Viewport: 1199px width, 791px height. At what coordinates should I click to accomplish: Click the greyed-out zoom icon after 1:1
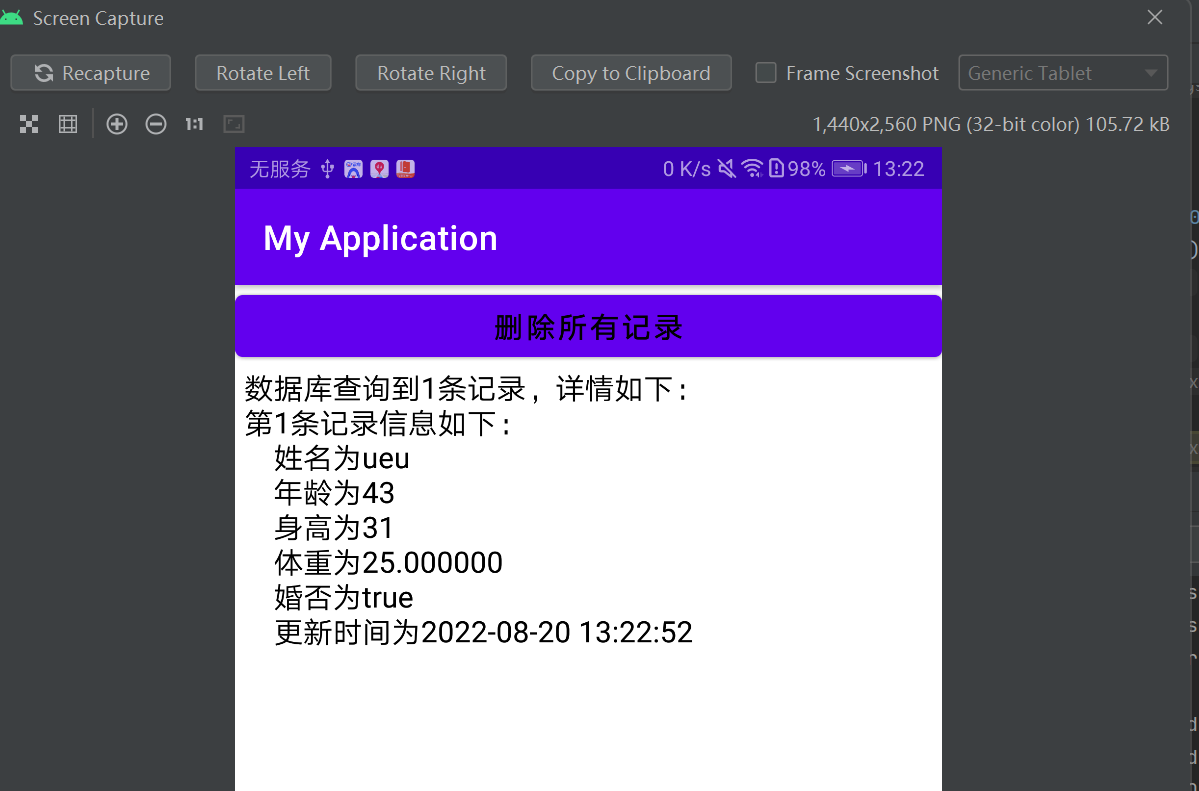pyautogui.click(x=234, y=124)
